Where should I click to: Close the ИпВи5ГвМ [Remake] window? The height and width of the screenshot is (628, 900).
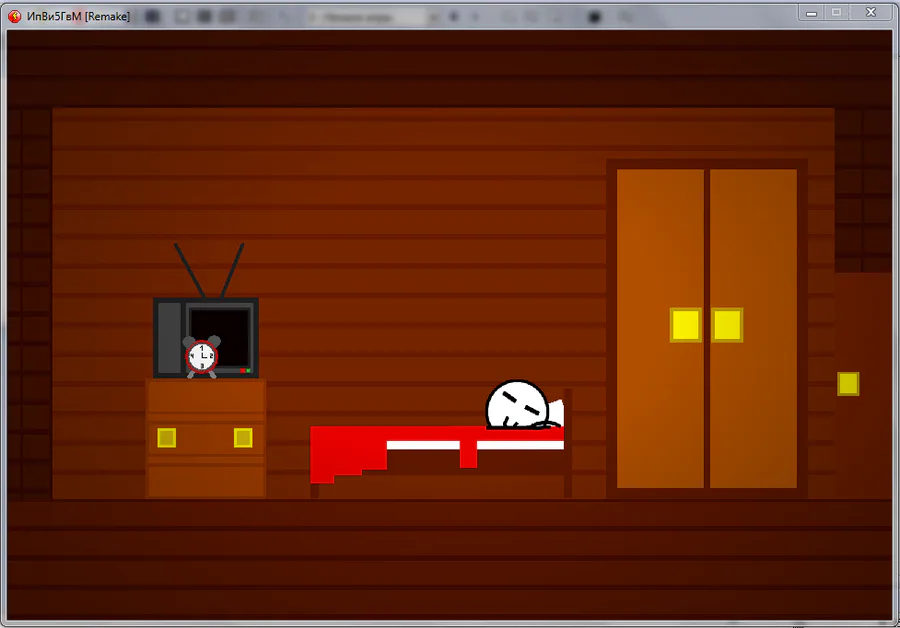tap(871, 13)
